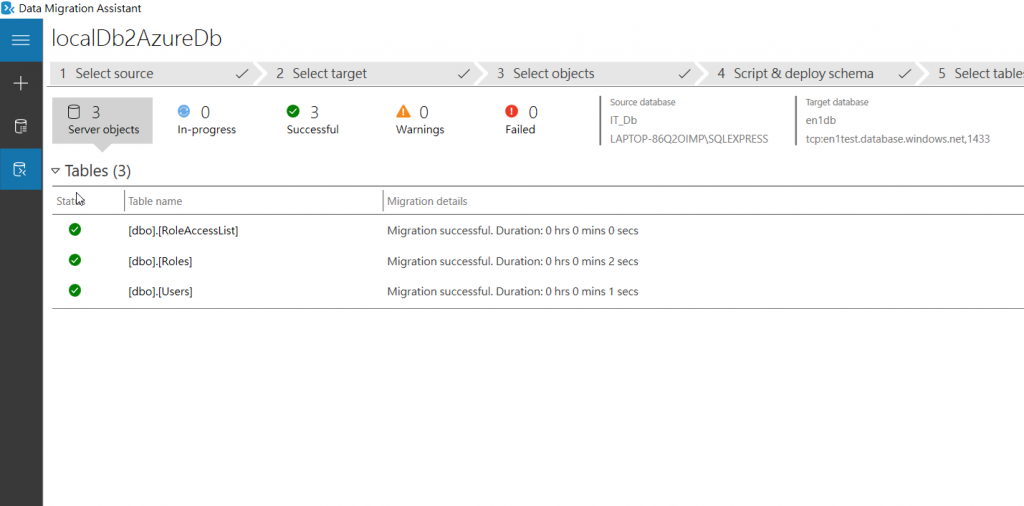The width and height of the screenshot is (1024, 506).
Task: Click the target database name en1db
Action: coord(821,120)
